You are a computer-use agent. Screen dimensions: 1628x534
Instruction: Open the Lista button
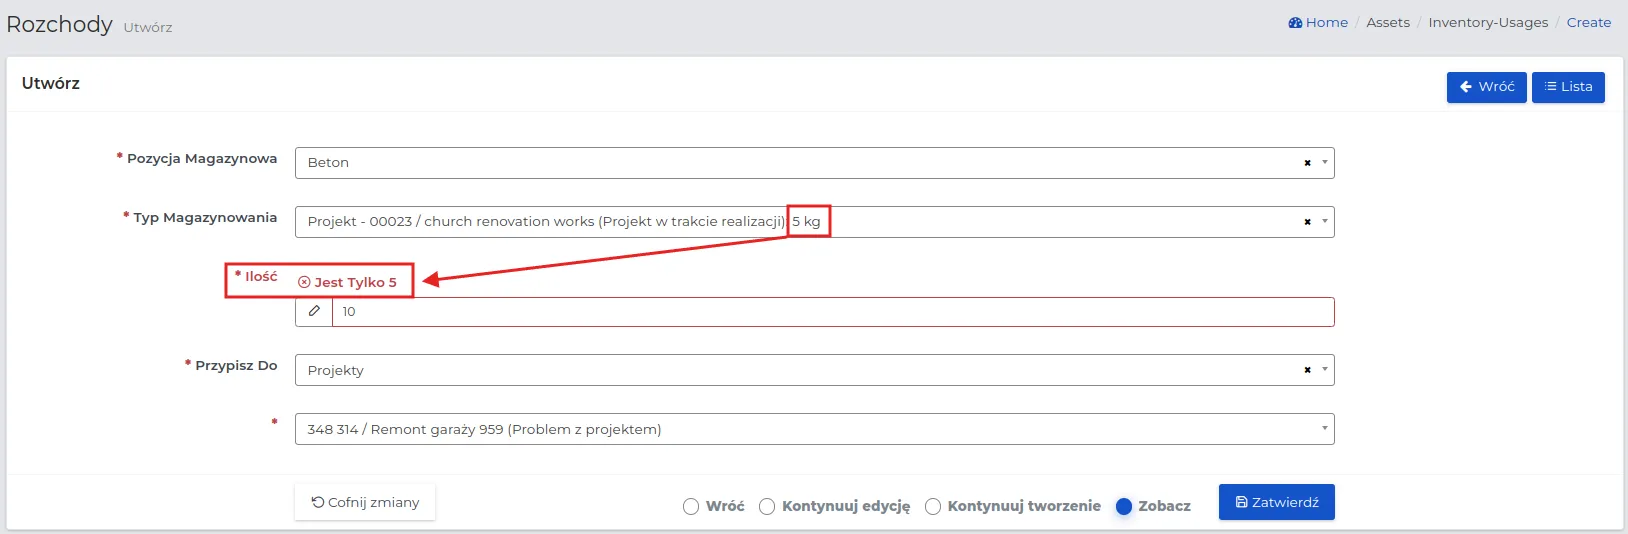(1568, 87)
